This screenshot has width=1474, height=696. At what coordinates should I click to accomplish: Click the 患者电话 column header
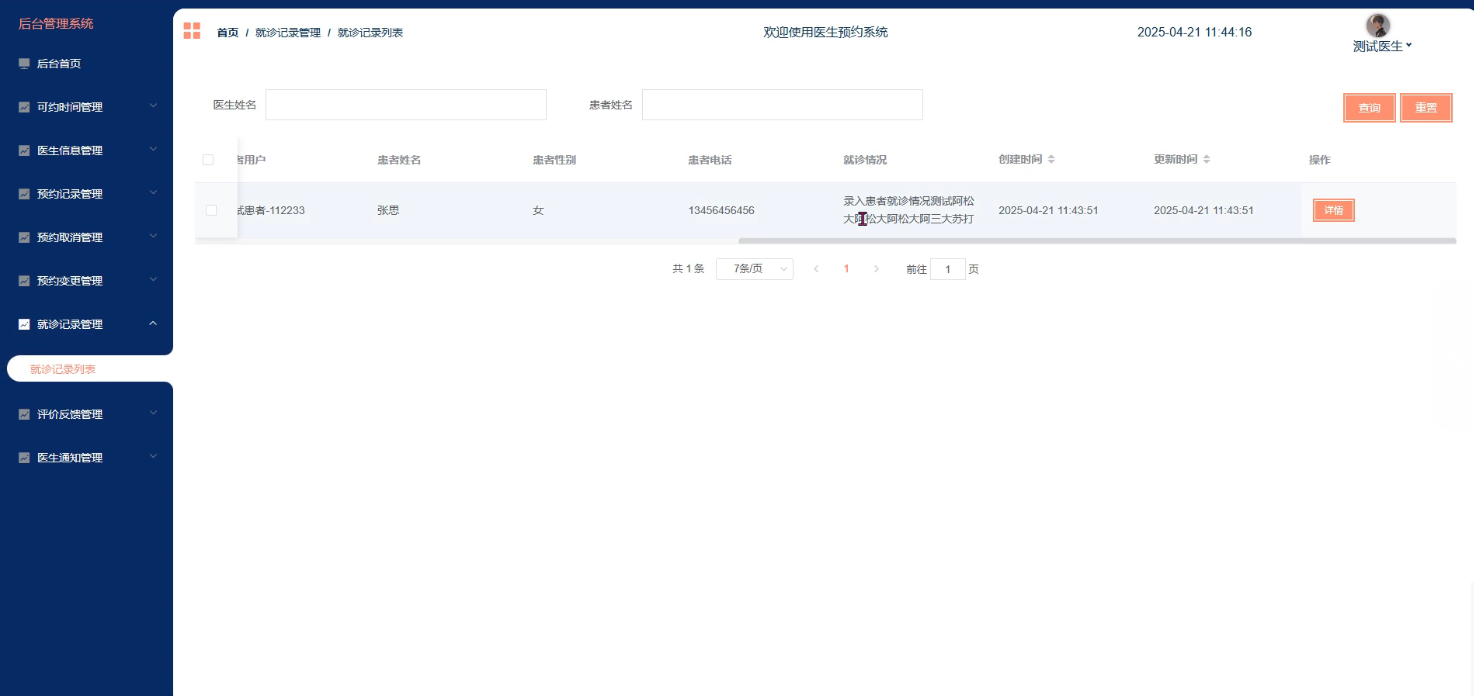tap(710, 160)
